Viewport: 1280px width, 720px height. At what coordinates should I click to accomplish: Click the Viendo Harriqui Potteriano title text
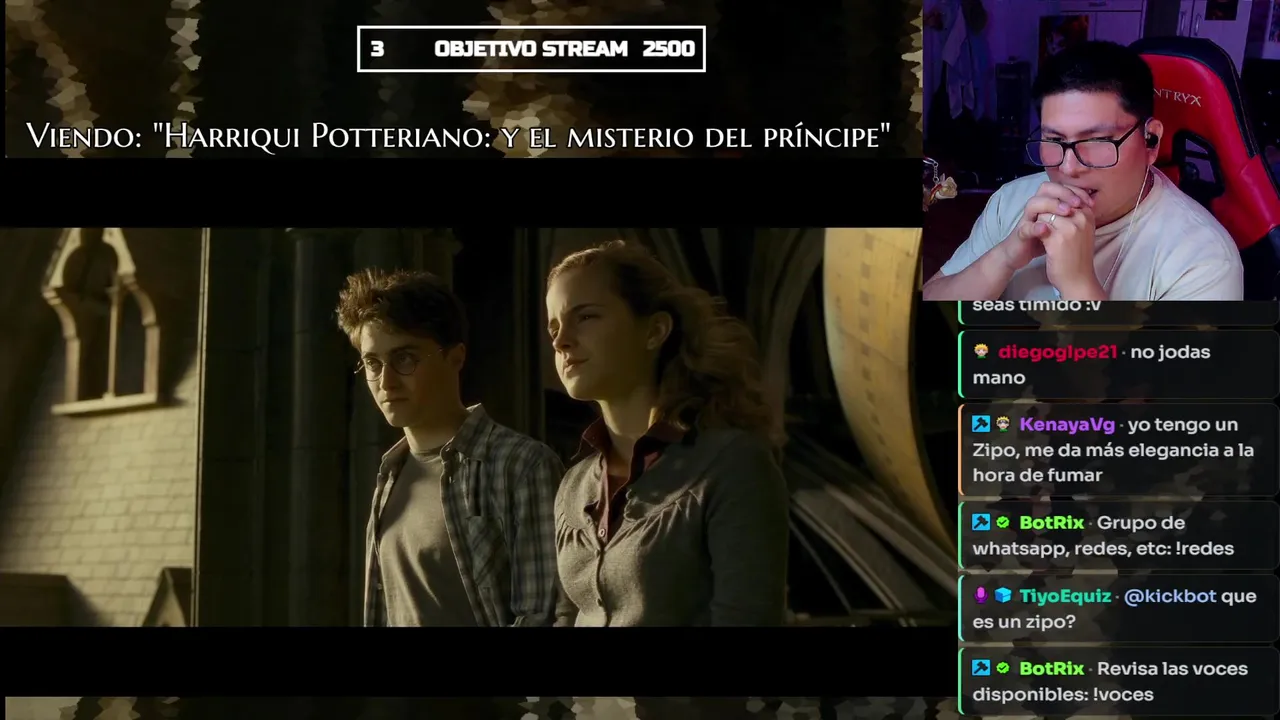tap(458, 136)
